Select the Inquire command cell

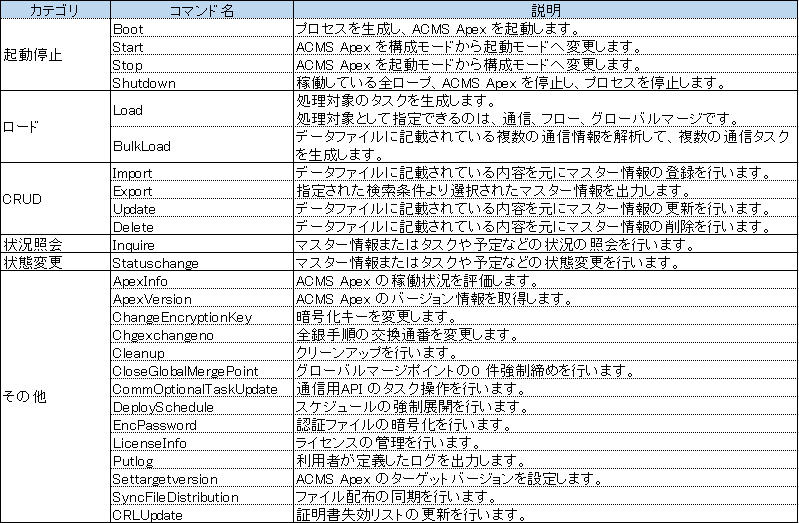pos(201,244)
